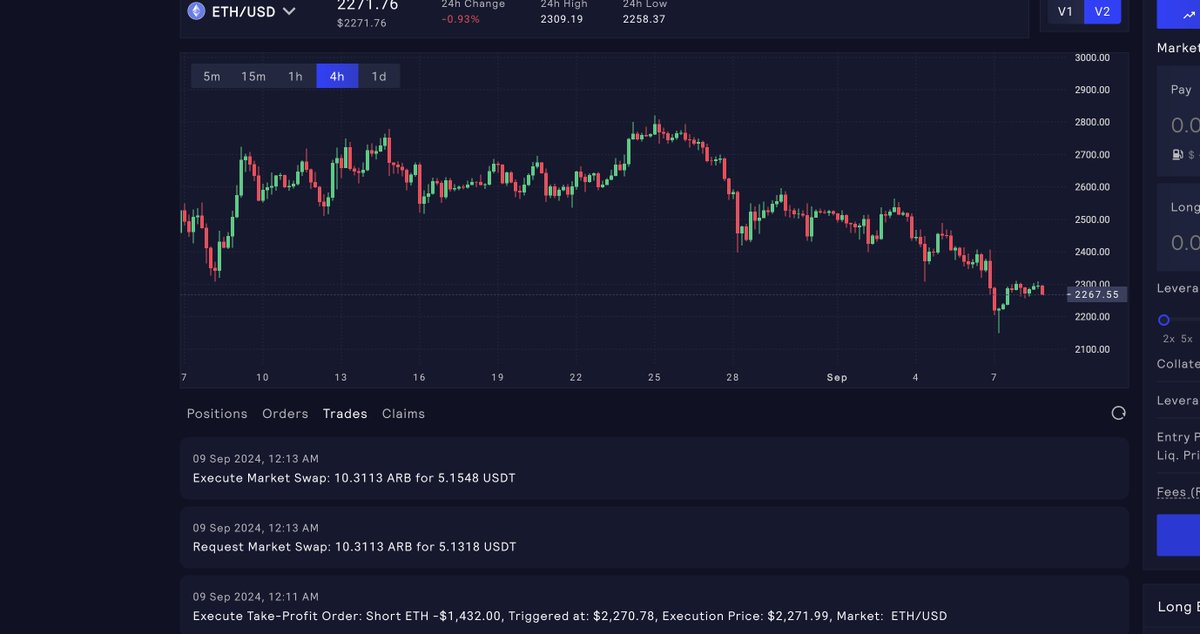Open the Claims tab
This screenshot has width=1200, height=634.
point(403,414)
